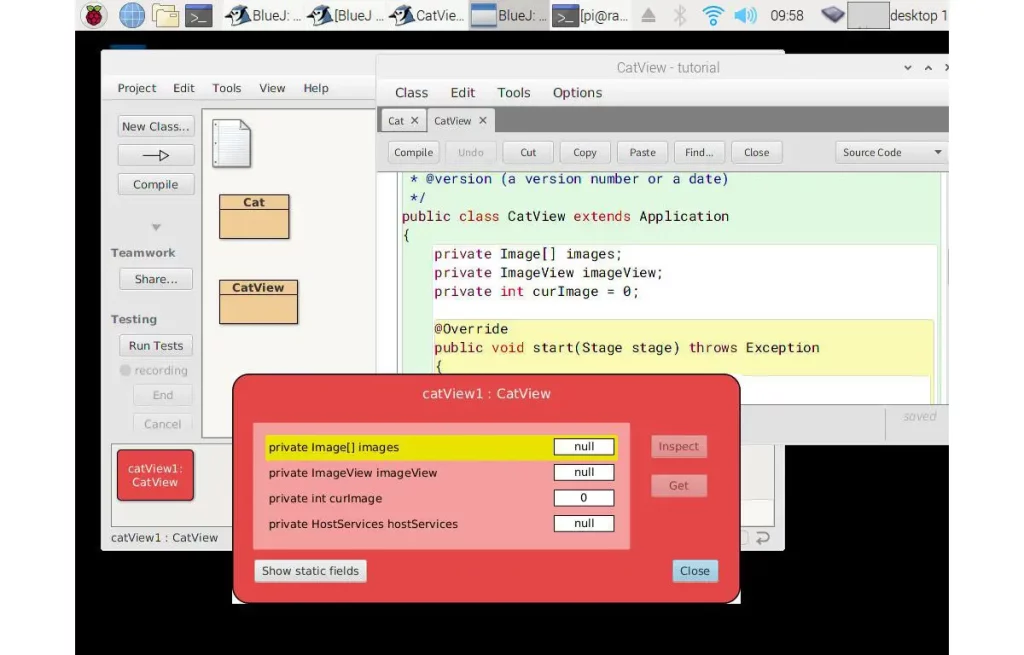The image size is (1024, 655).
Task: Open the Raspberry Pi main menu
Action: (x=94, y=15)
